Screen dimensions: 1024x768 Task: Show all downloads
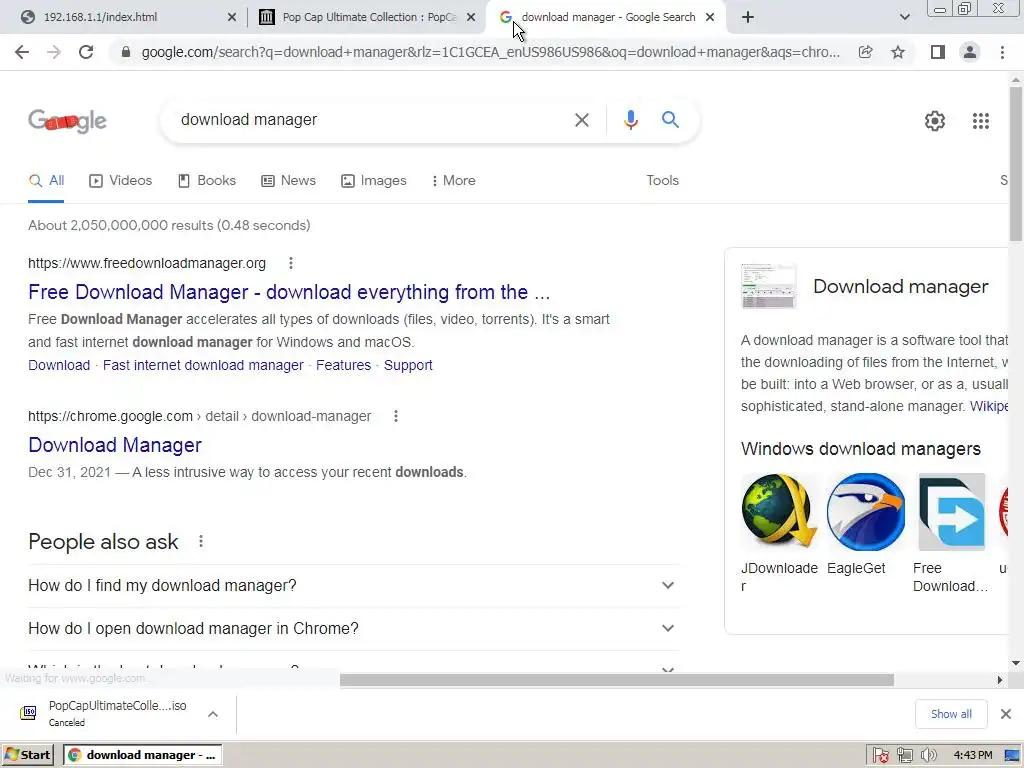click(951, 714)
